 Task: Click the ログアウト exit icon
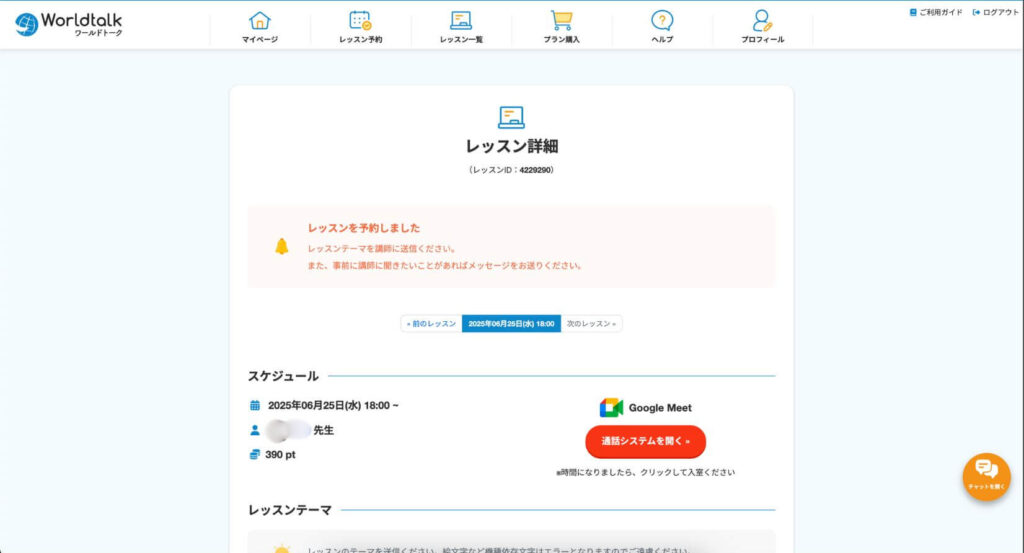pyautogui.click(x=976, y=12)
